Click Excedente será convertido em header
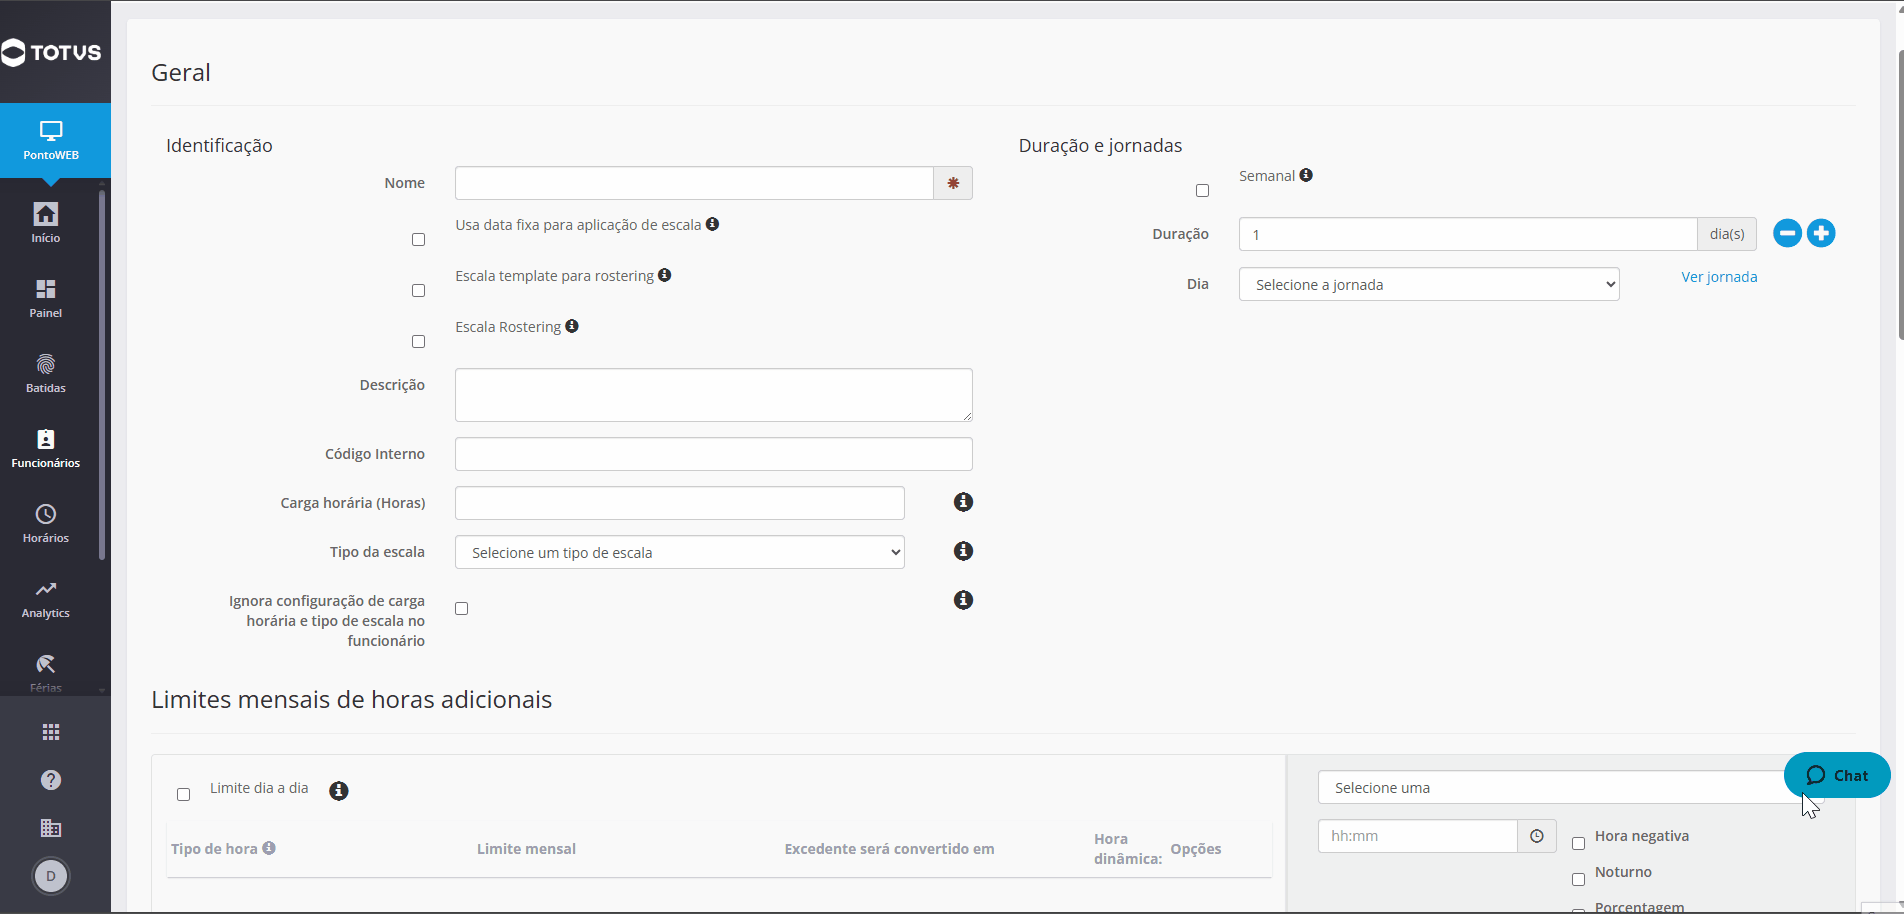1904x914 pixels. click(x=889, y=849)
